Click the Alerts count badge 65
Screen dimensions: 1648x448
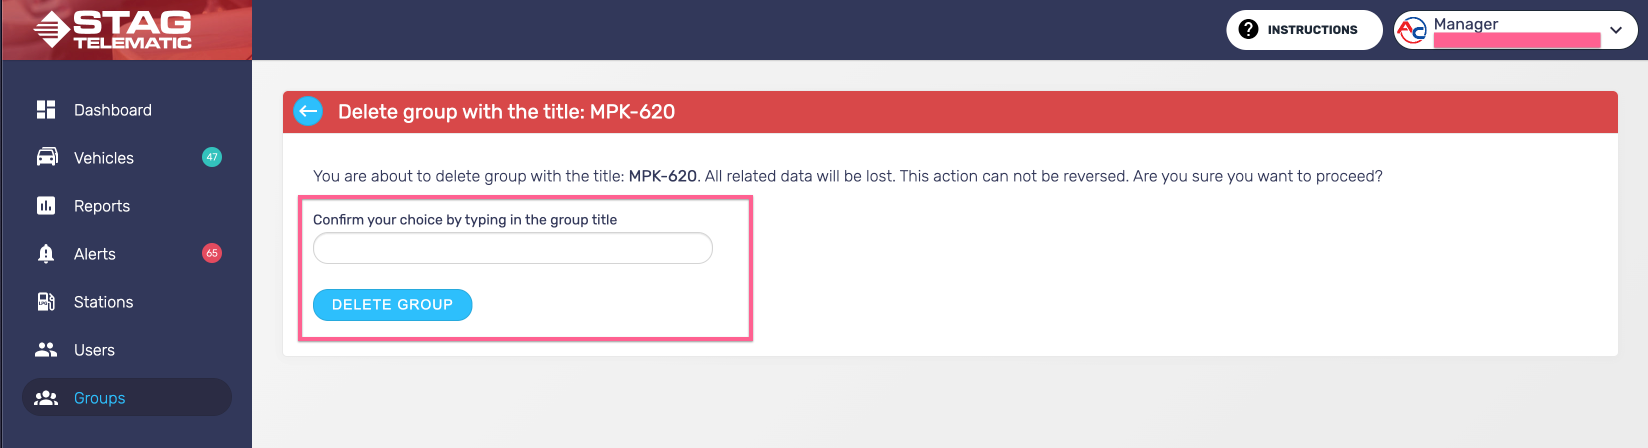(x=212, y=253)
